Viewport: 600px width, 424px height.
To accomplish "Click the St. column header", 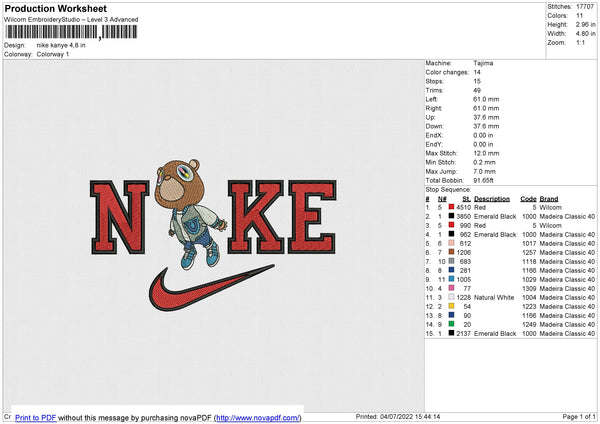I will coord(466,199).
